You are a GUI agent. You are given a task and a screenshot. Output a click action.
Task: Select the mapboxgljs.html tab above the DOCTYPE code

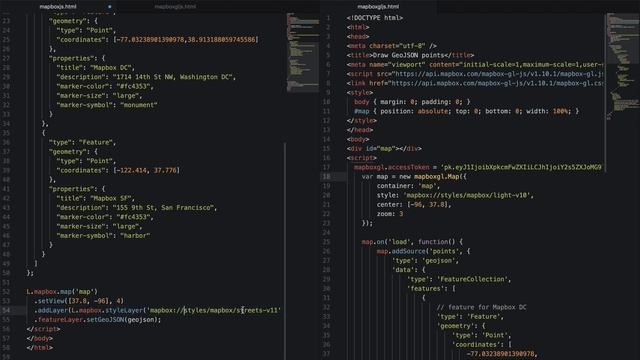click(378, 7)
